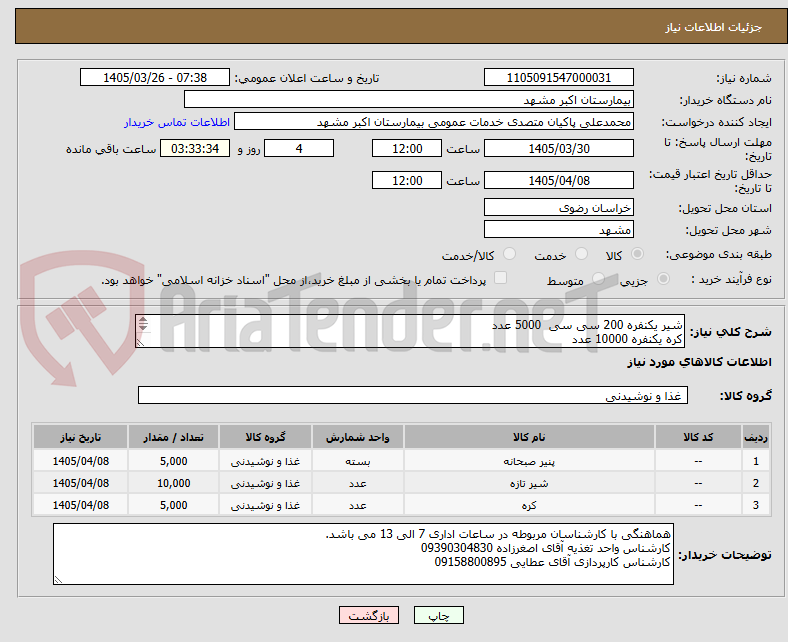Click the scroll up arrow in description box

click(x=143, y=320)
